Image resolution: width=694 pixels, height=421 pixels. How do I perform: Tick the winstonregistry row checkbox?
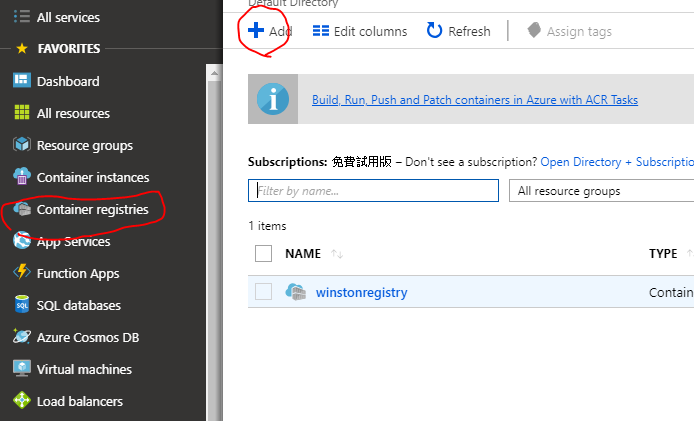pos(263,292)
